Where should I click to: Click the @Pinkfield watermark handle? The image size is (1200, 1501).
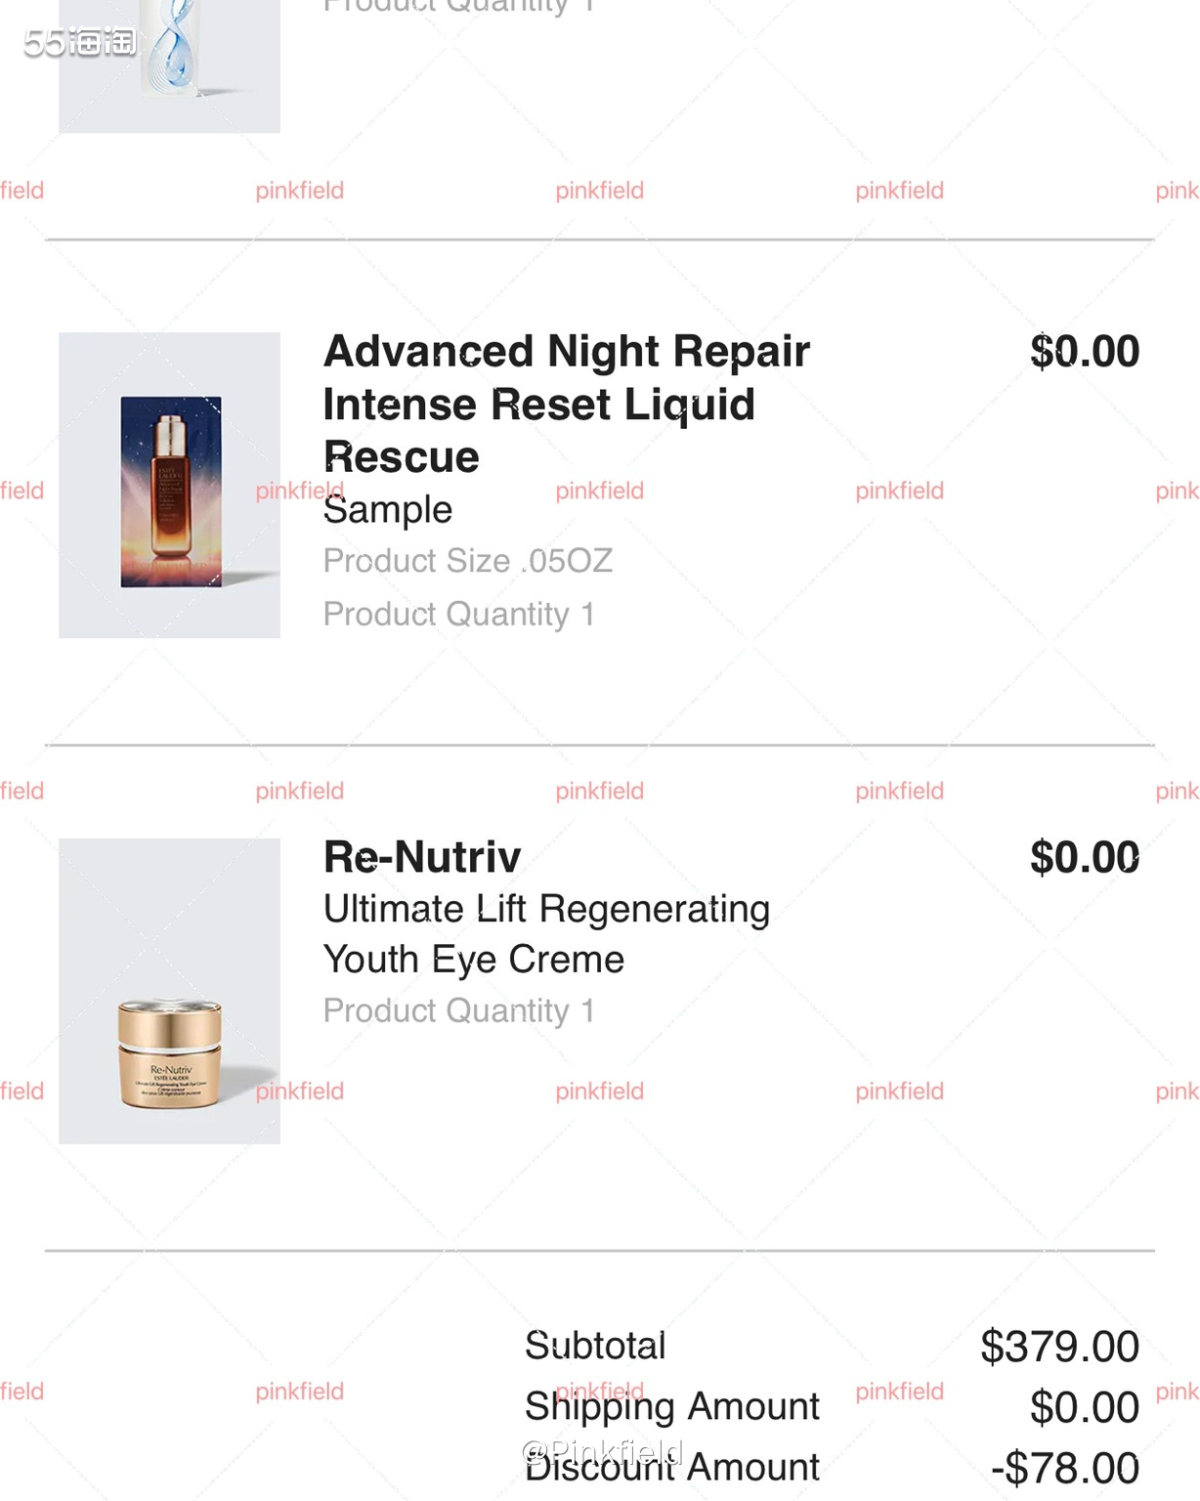click(x=602, y=1449)
